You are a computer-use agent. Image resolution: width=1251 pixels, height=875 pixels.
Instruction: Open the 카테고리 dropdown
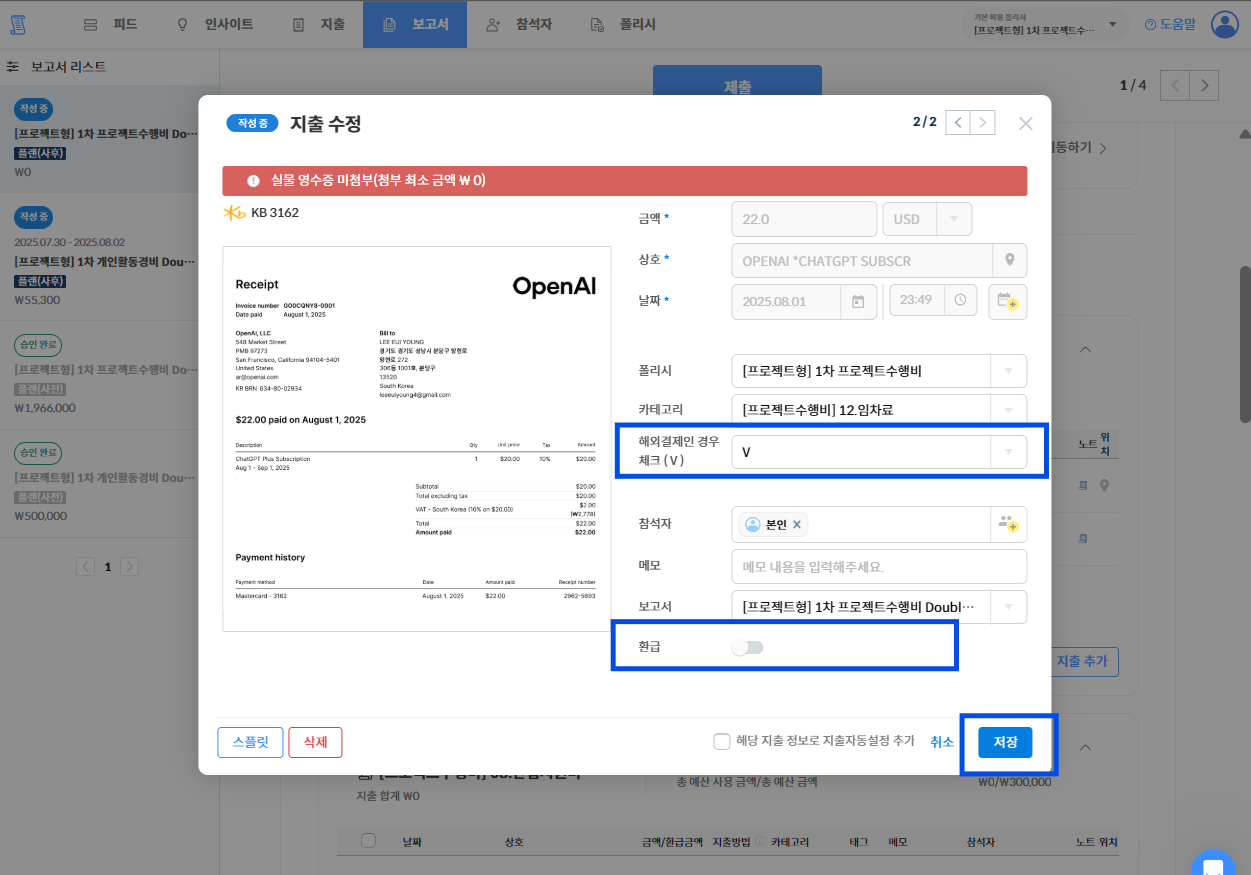(879, 410)
